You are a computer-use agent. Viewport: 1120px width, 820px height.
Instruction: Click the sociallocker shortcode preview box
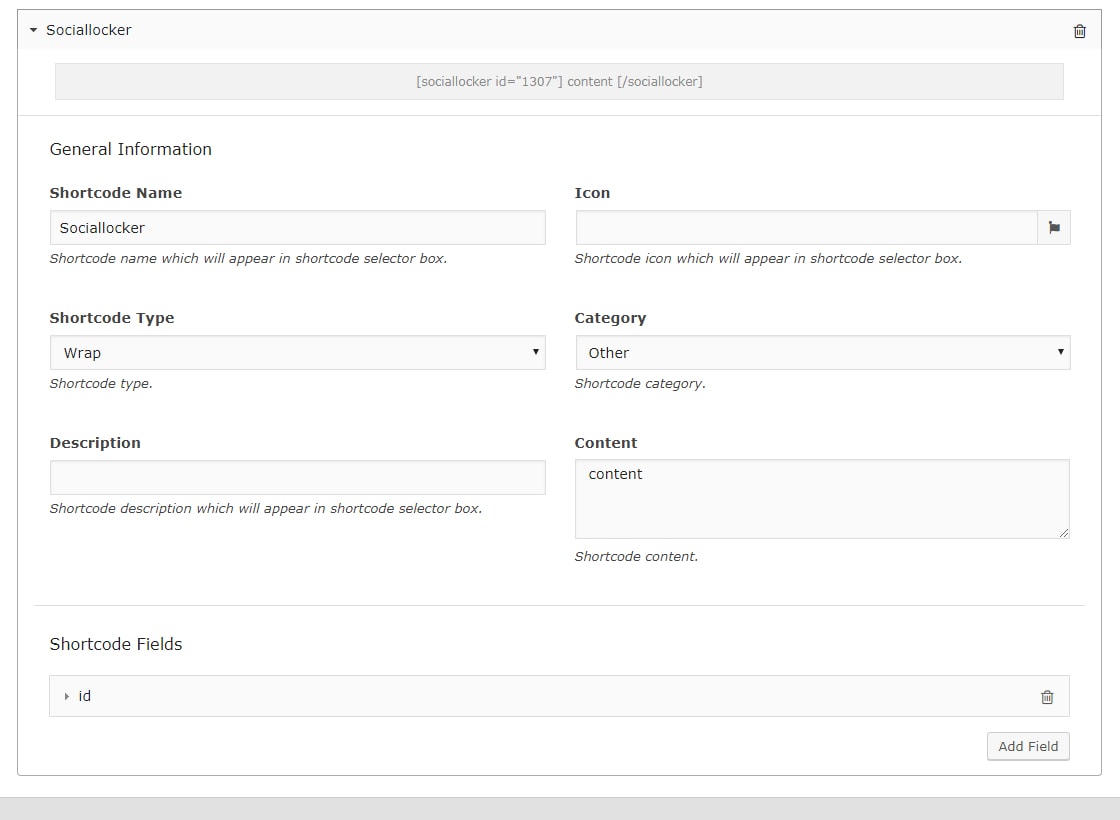point(559,82)
